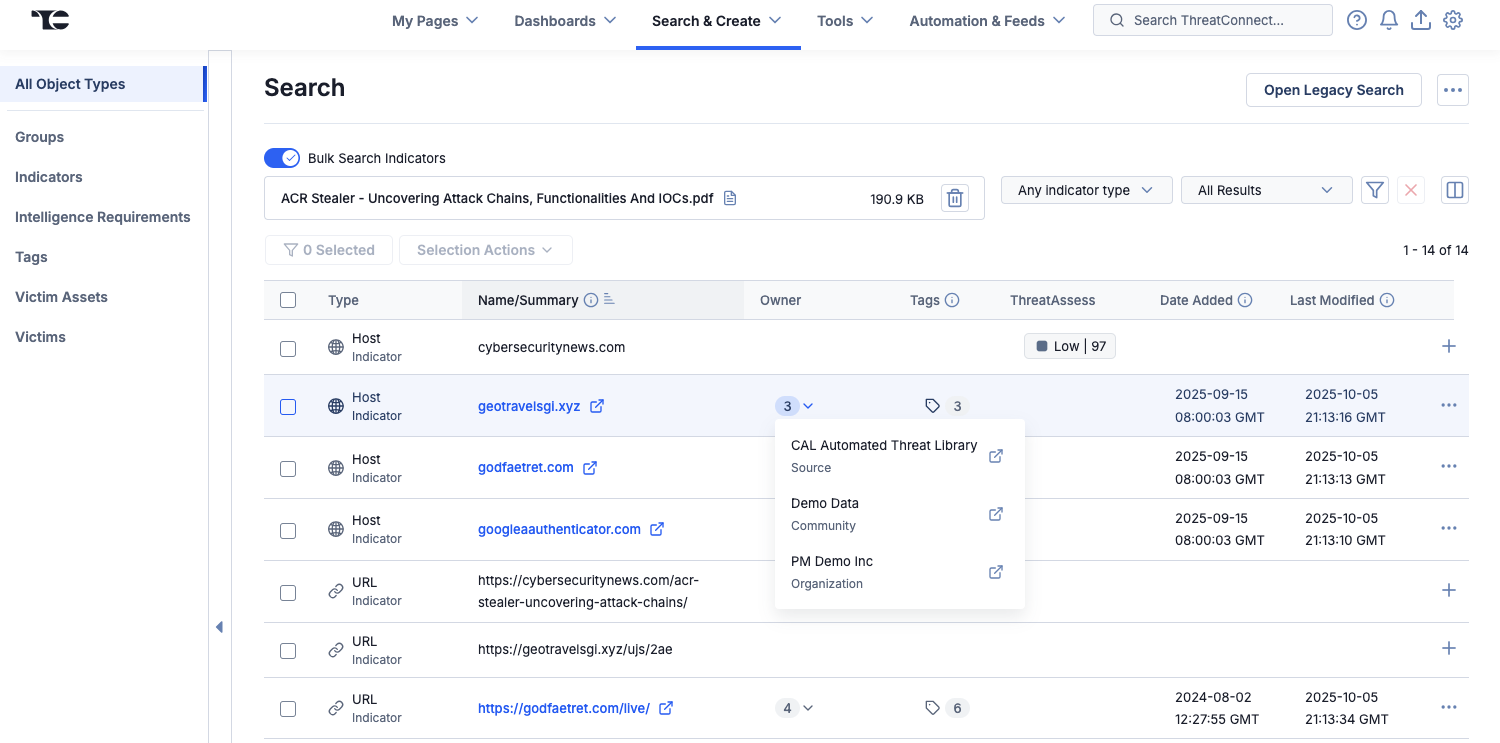Toggle split-pane view with panel icon
Viewport: 1500px width, 743px height.
pos(1454,189)
